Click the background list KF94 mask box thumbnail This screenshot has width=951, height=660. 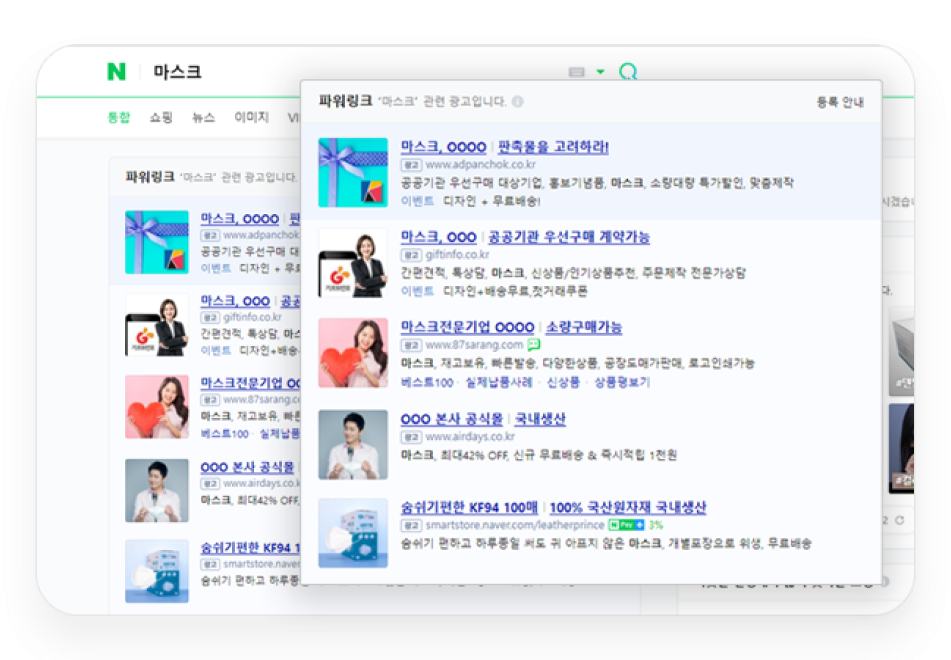[156, 571]
